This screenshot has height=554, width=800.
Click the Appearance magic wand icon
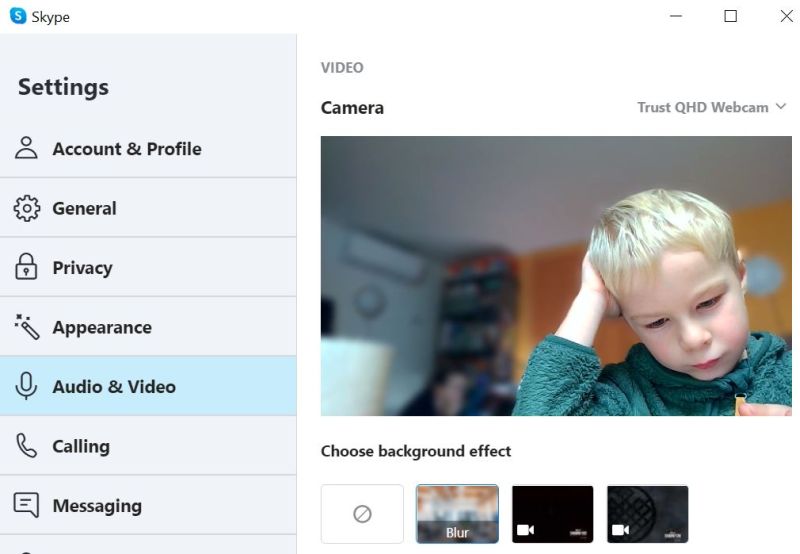(x=27, y=326)
